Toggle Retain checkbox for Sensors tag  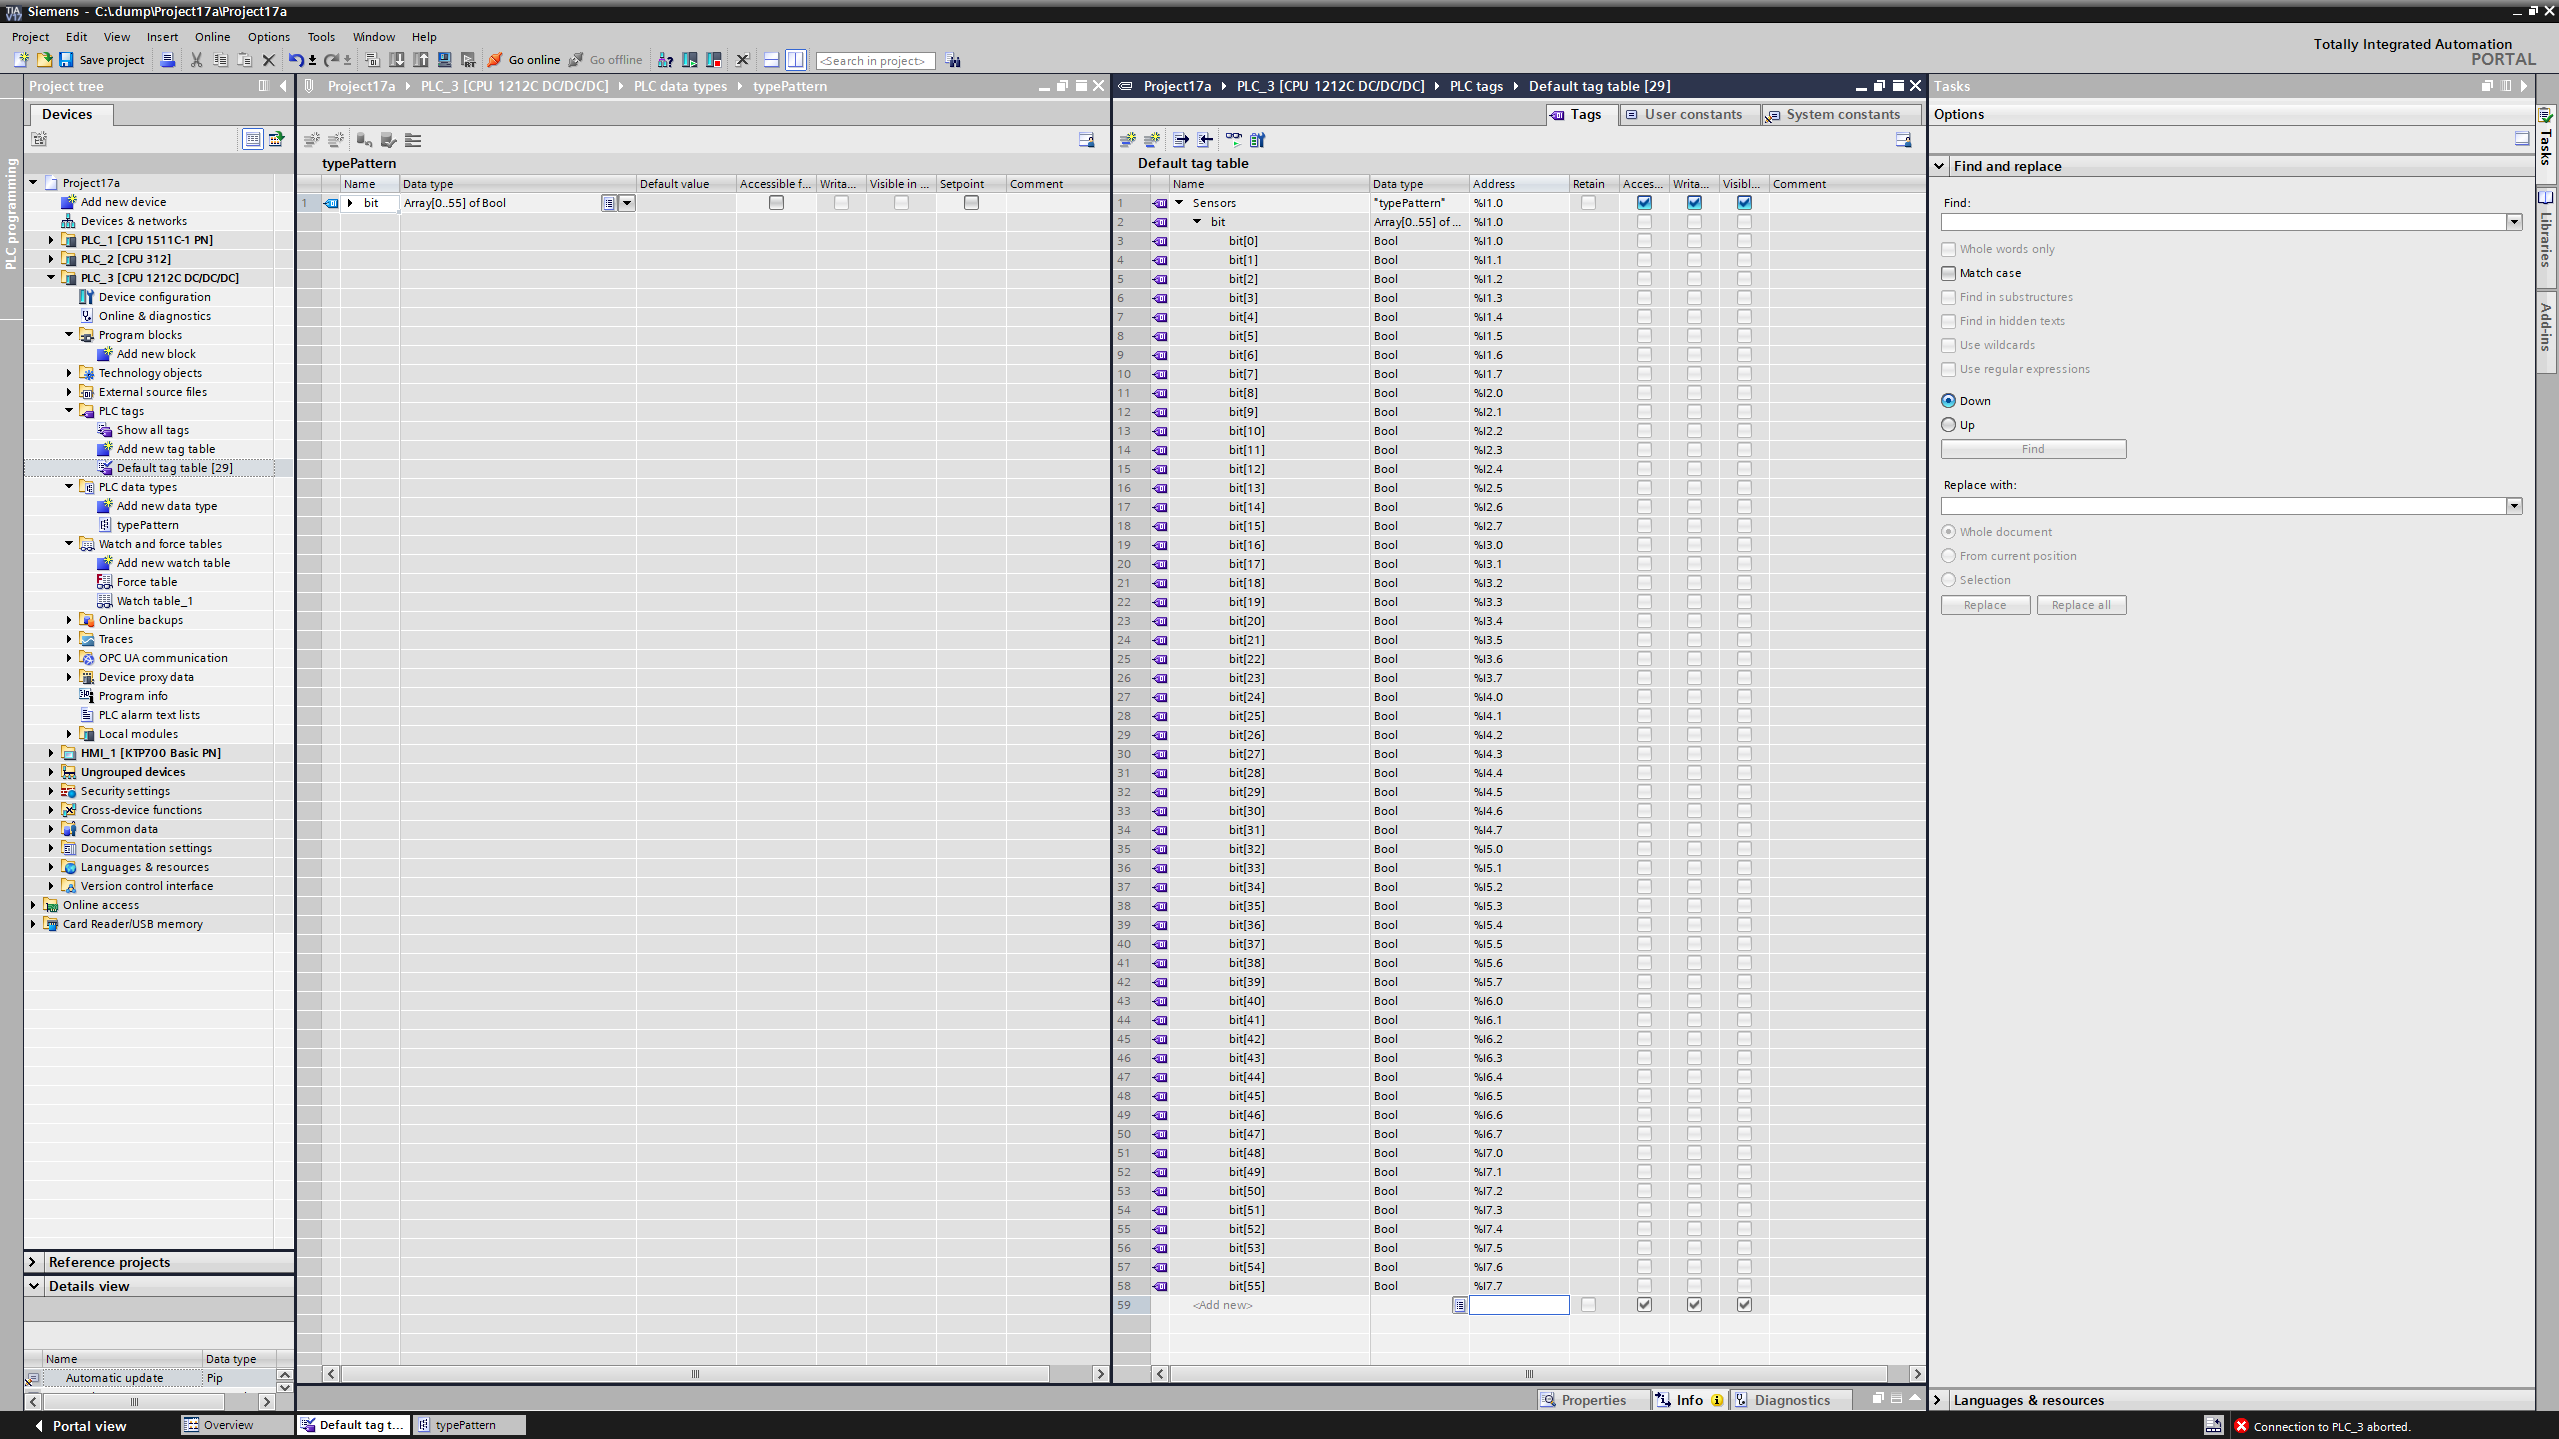(x=1588, y=203)
